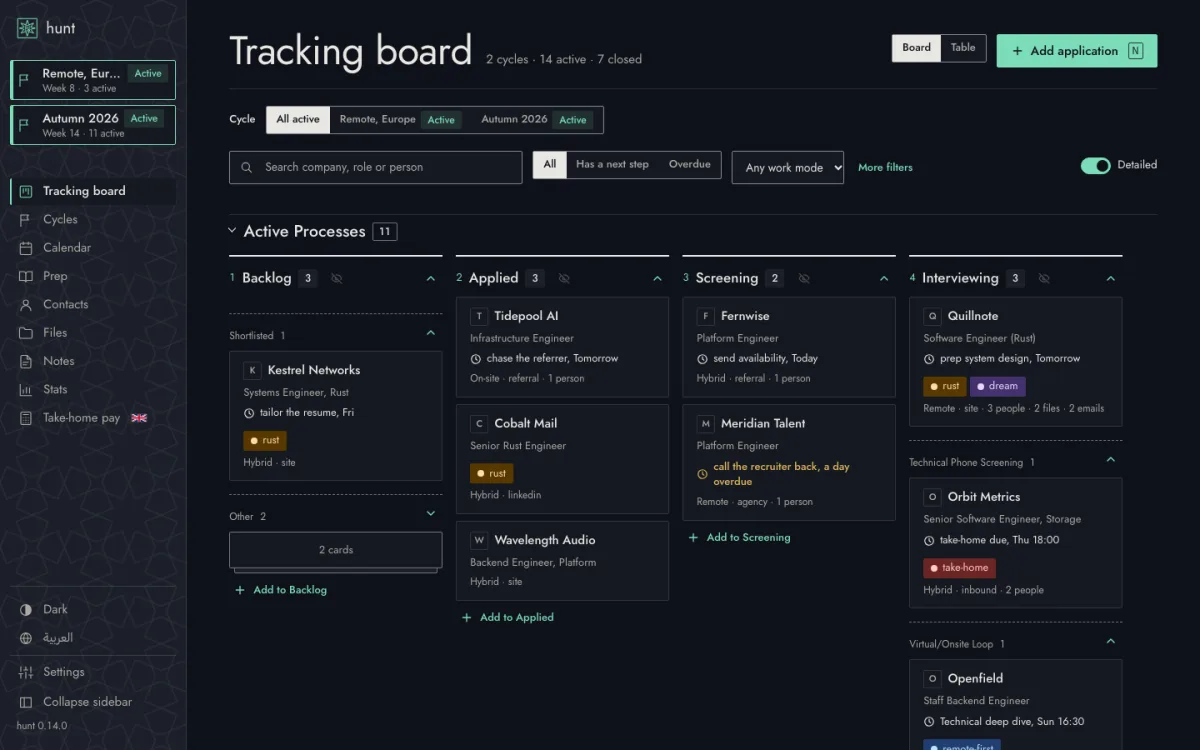Hide the Screening column with eye icon
The image size is (1200, 750).
coord(804,279)
